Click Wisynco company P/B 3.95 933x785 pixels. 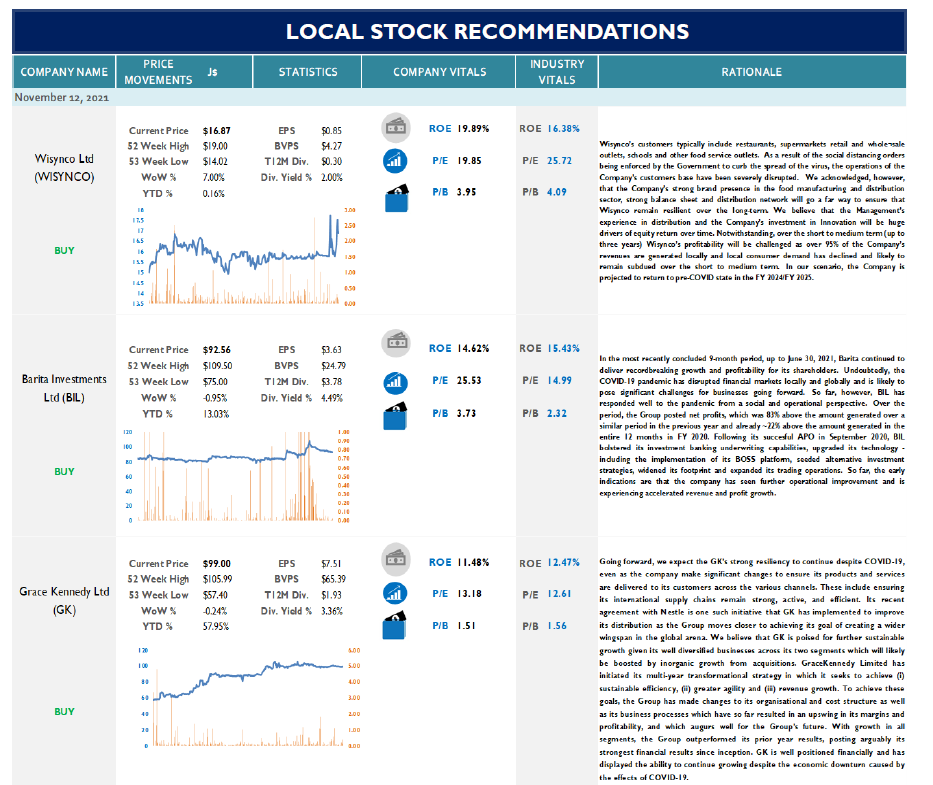coord(466,192)
